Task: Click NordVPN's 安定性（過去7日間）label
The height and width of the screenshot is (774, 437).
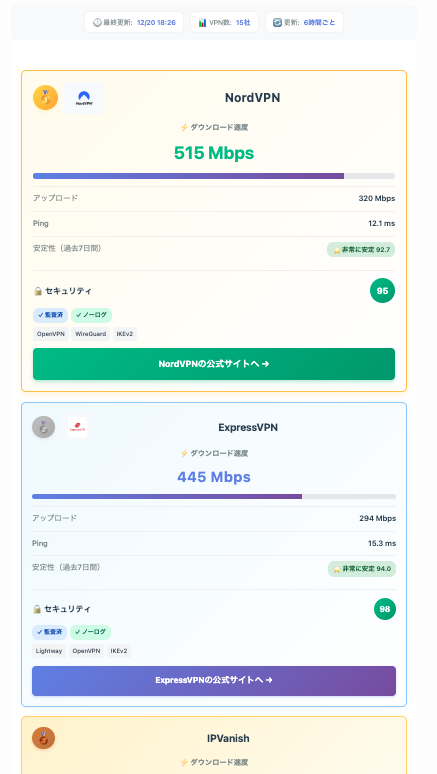Action: tap(67, 248)
